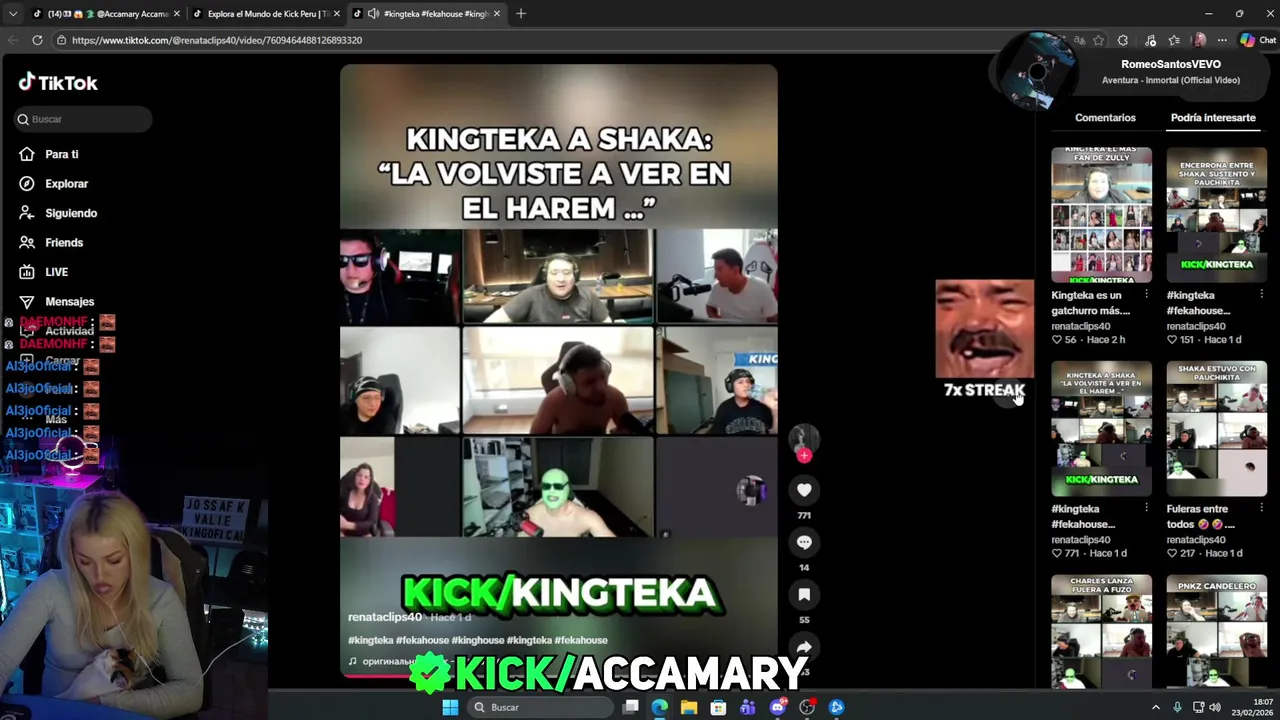Open File Explorer from the taskbar
1280x720 pixels.
click(x=689, y=707)
